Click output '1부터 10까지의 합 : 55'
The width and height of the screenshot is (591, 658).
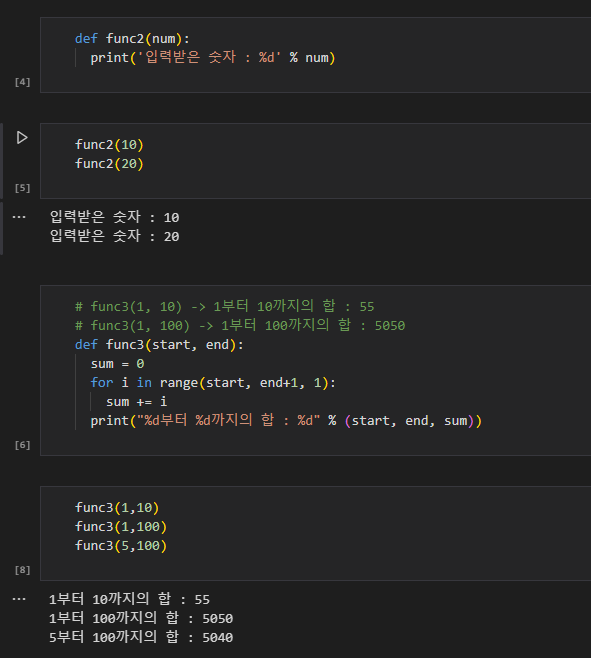(x=129, y=599)
